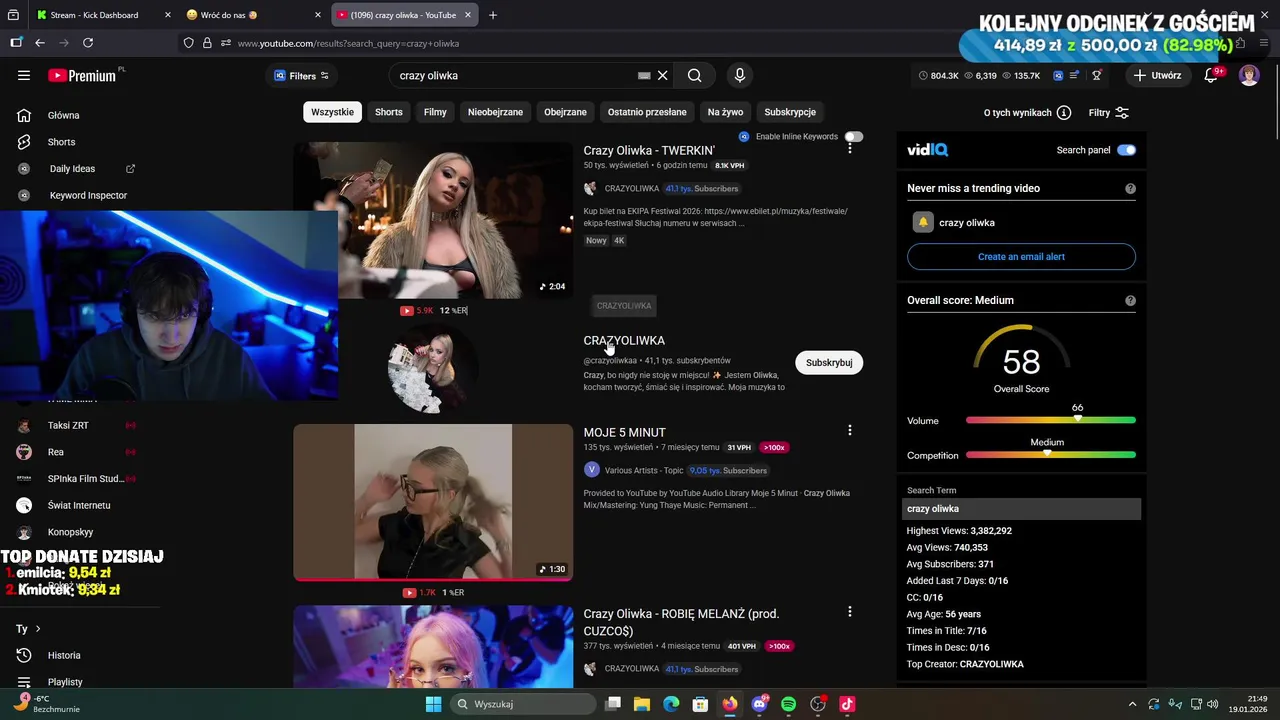Open Spotify from the taskbar
This screenshot has height=720, width=1280.
[788, 704]
